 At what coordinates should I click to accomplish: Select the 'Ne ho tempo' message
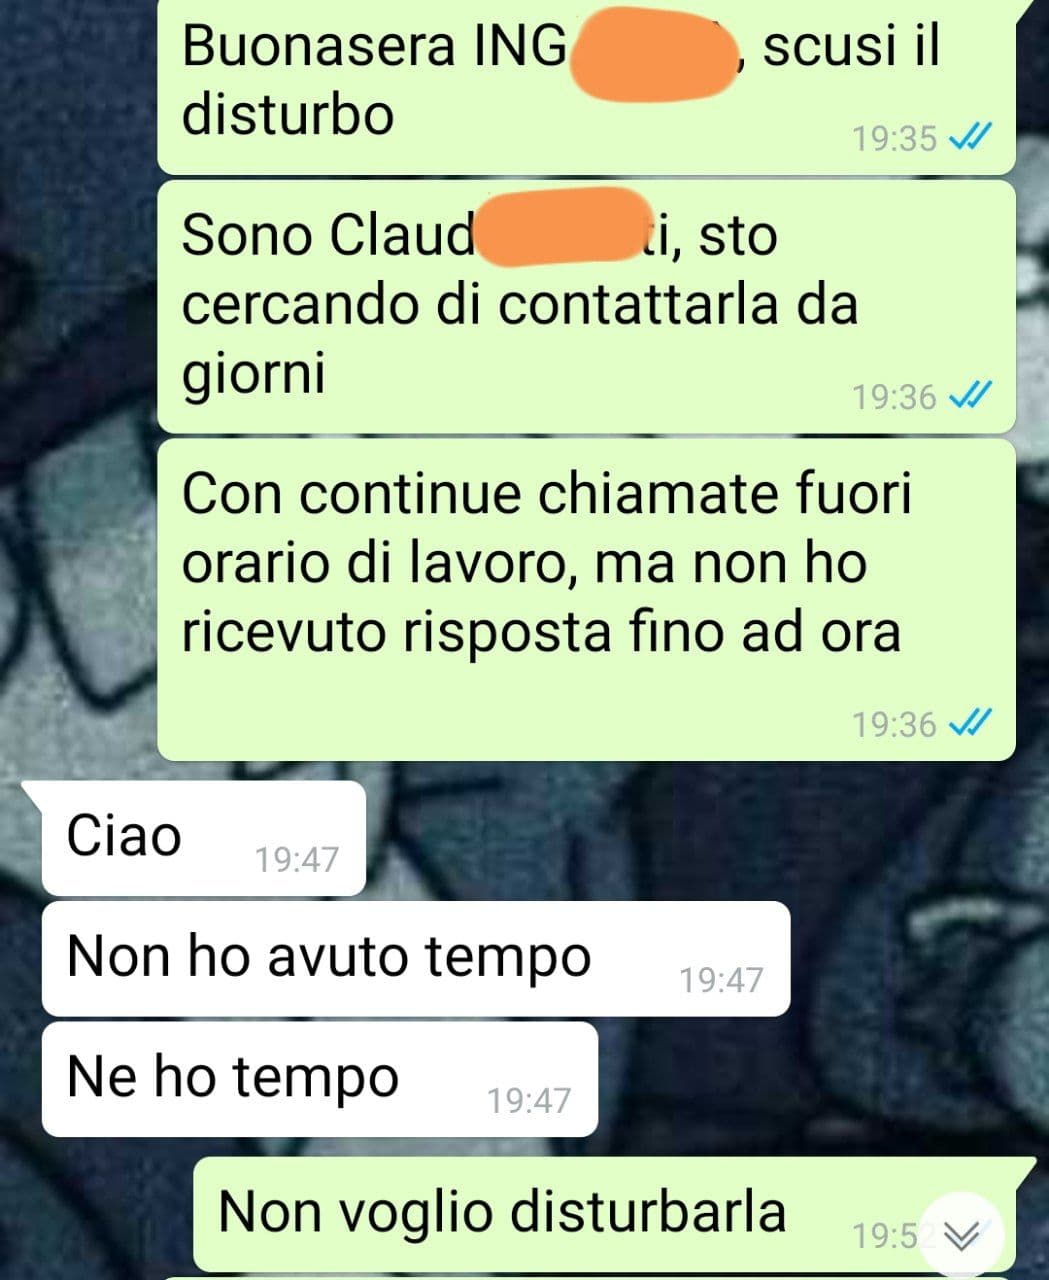320,1079
